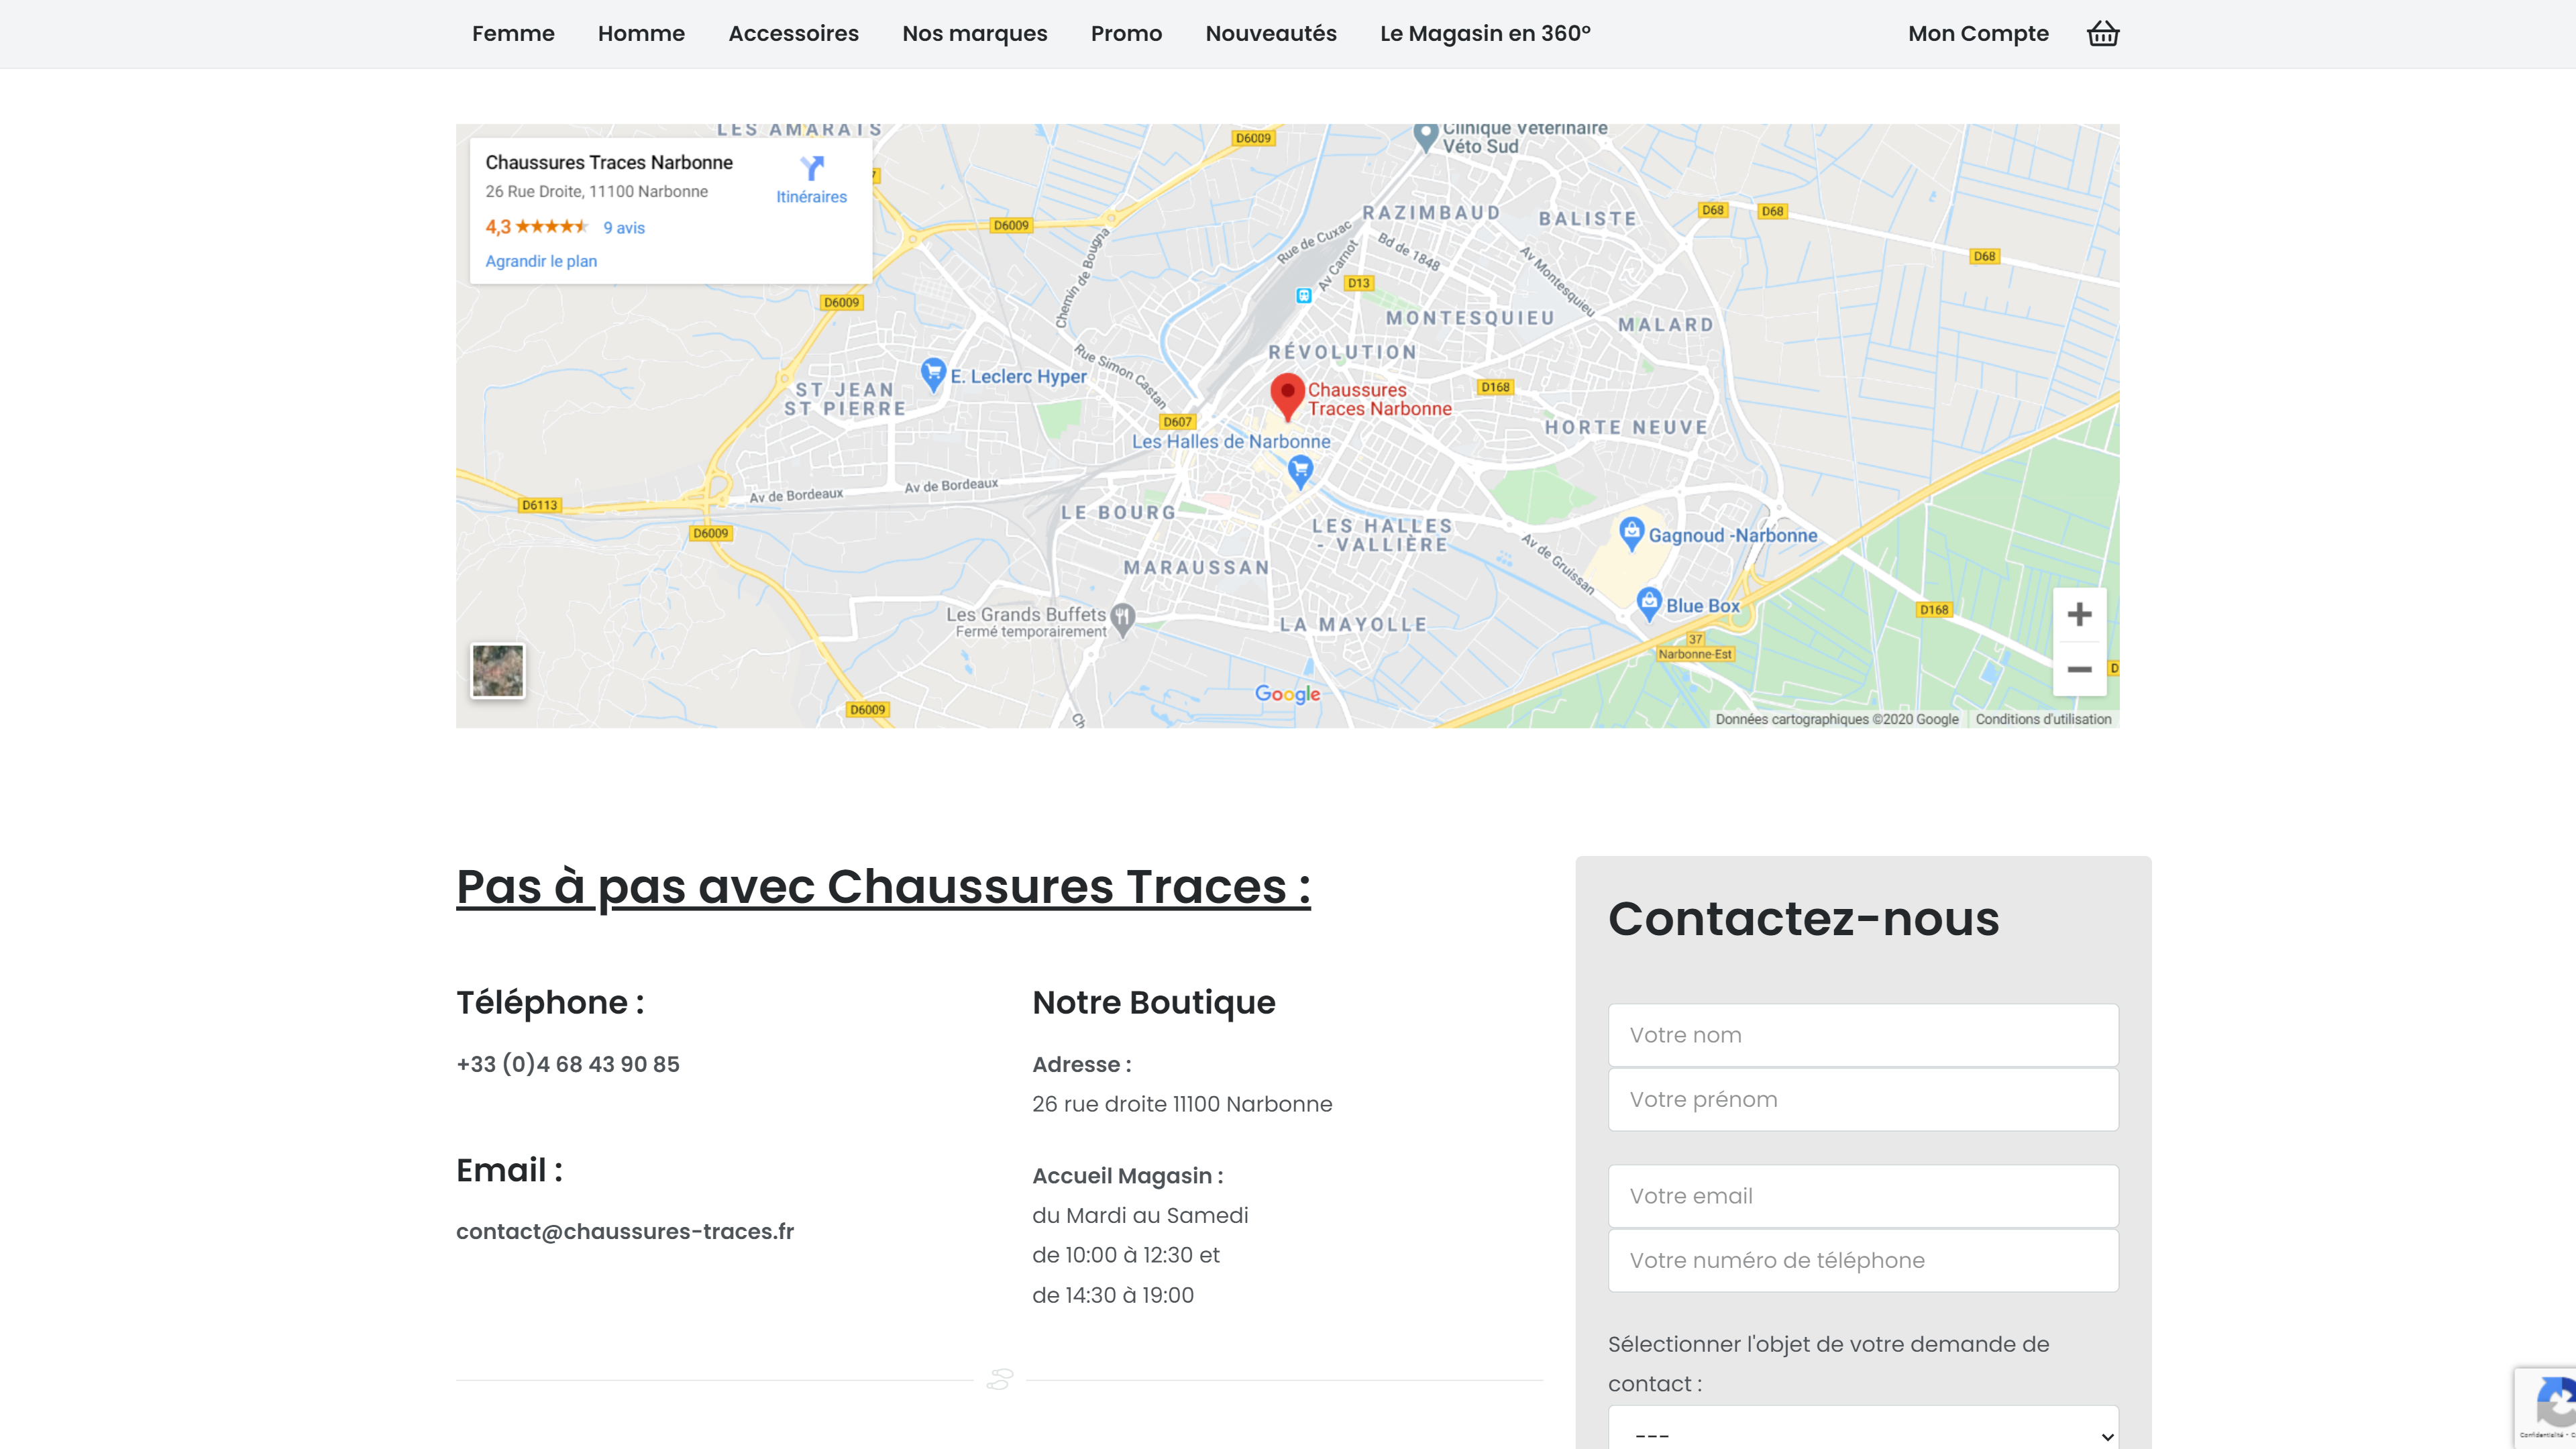Viewport: 2576px width, 1449px height.
Task: Click the Les Grands Buffets restaurant marker
Action: click(x=1123, y=620)
